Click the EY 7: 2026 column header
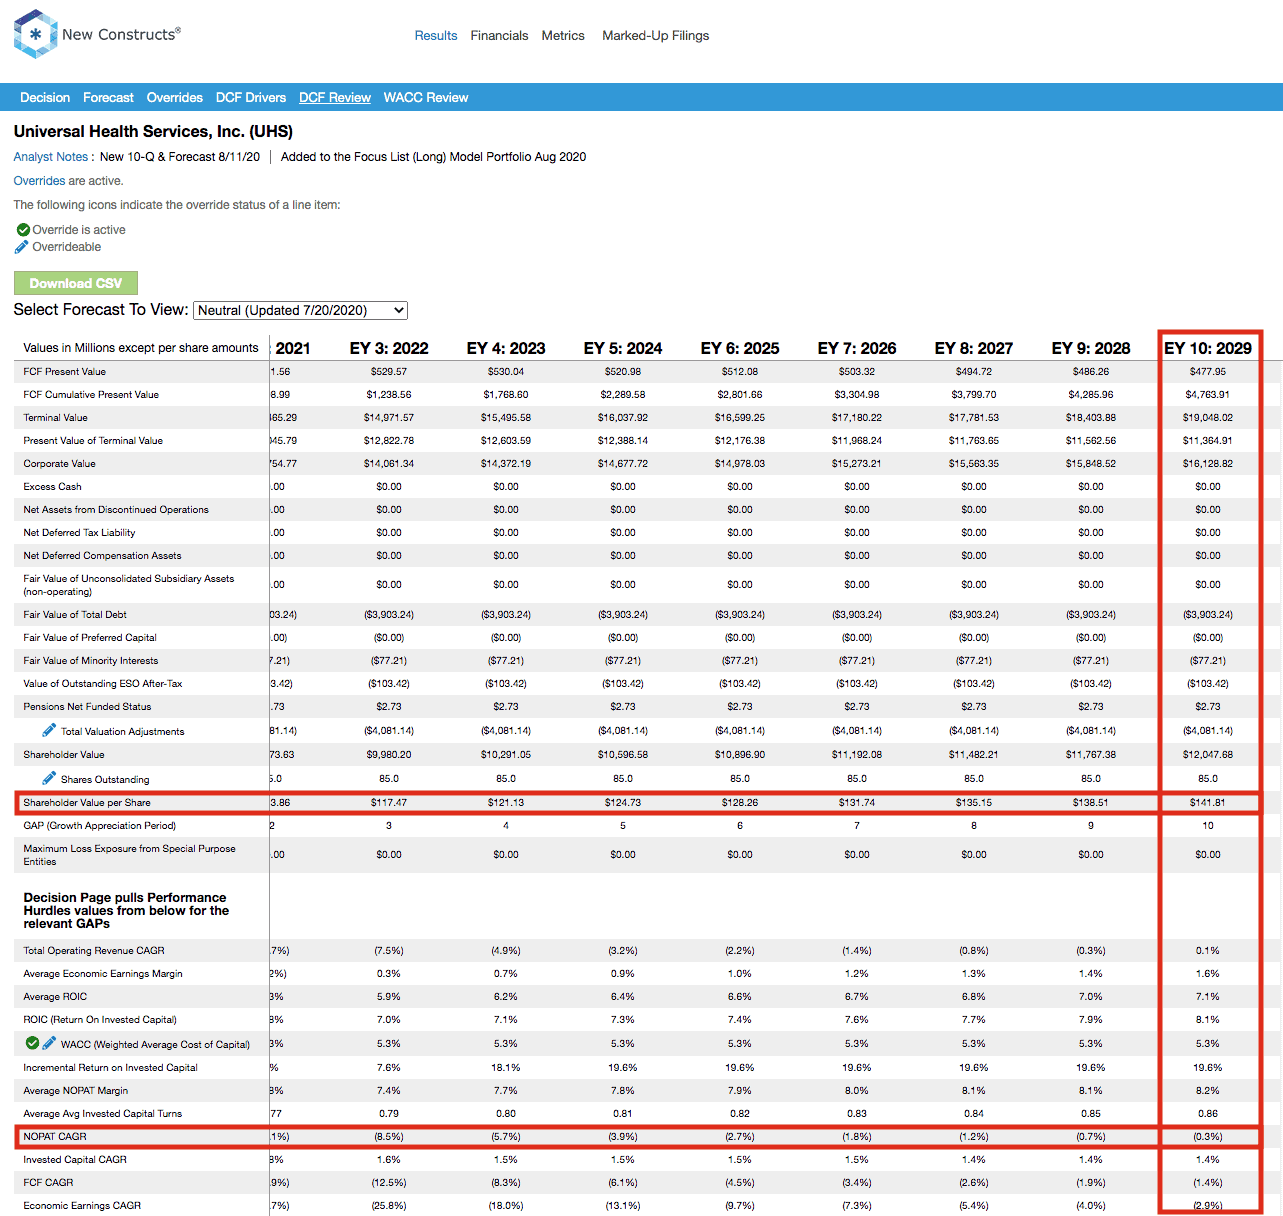Image resolution: width=1283 pixels, height=1216 pixels. [x=857, y=348]
